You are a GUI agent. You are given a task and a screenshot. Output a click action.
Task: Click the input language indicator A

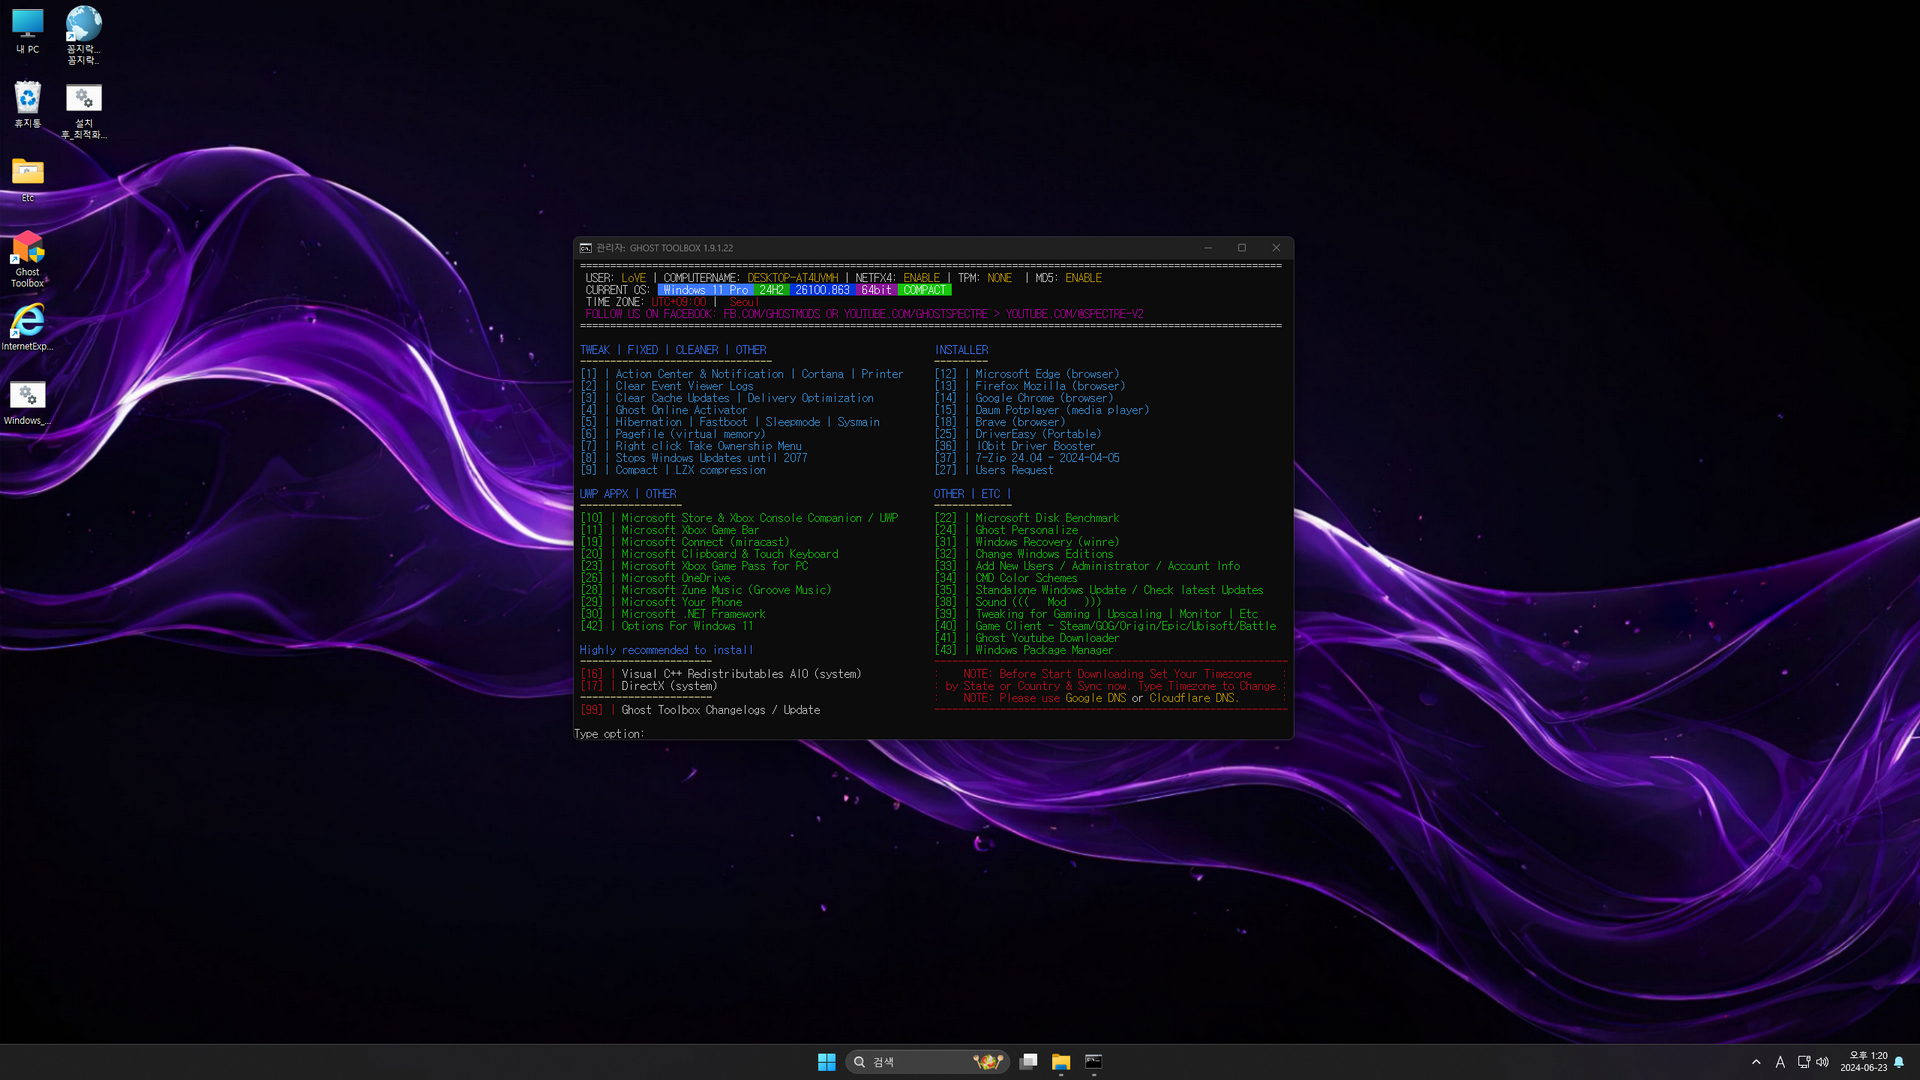coord(1780,1062)
